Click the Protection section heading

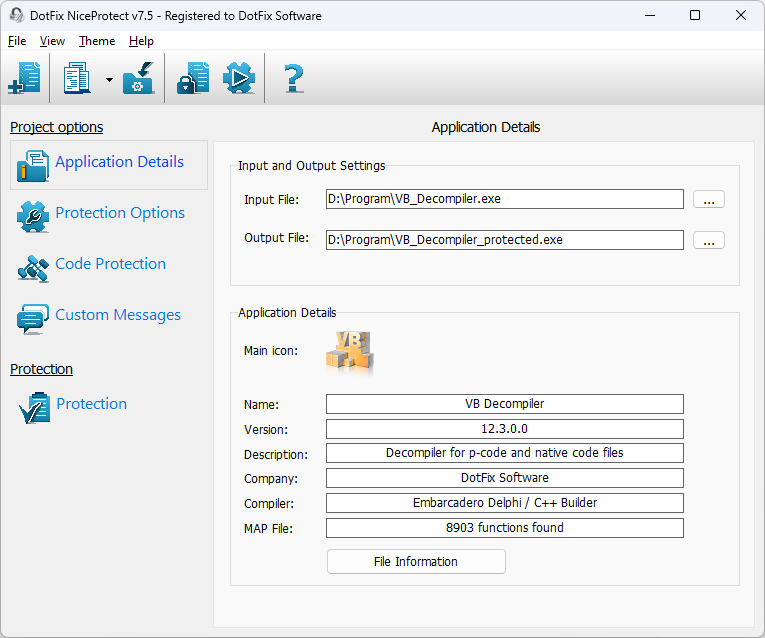click(41, 369)
